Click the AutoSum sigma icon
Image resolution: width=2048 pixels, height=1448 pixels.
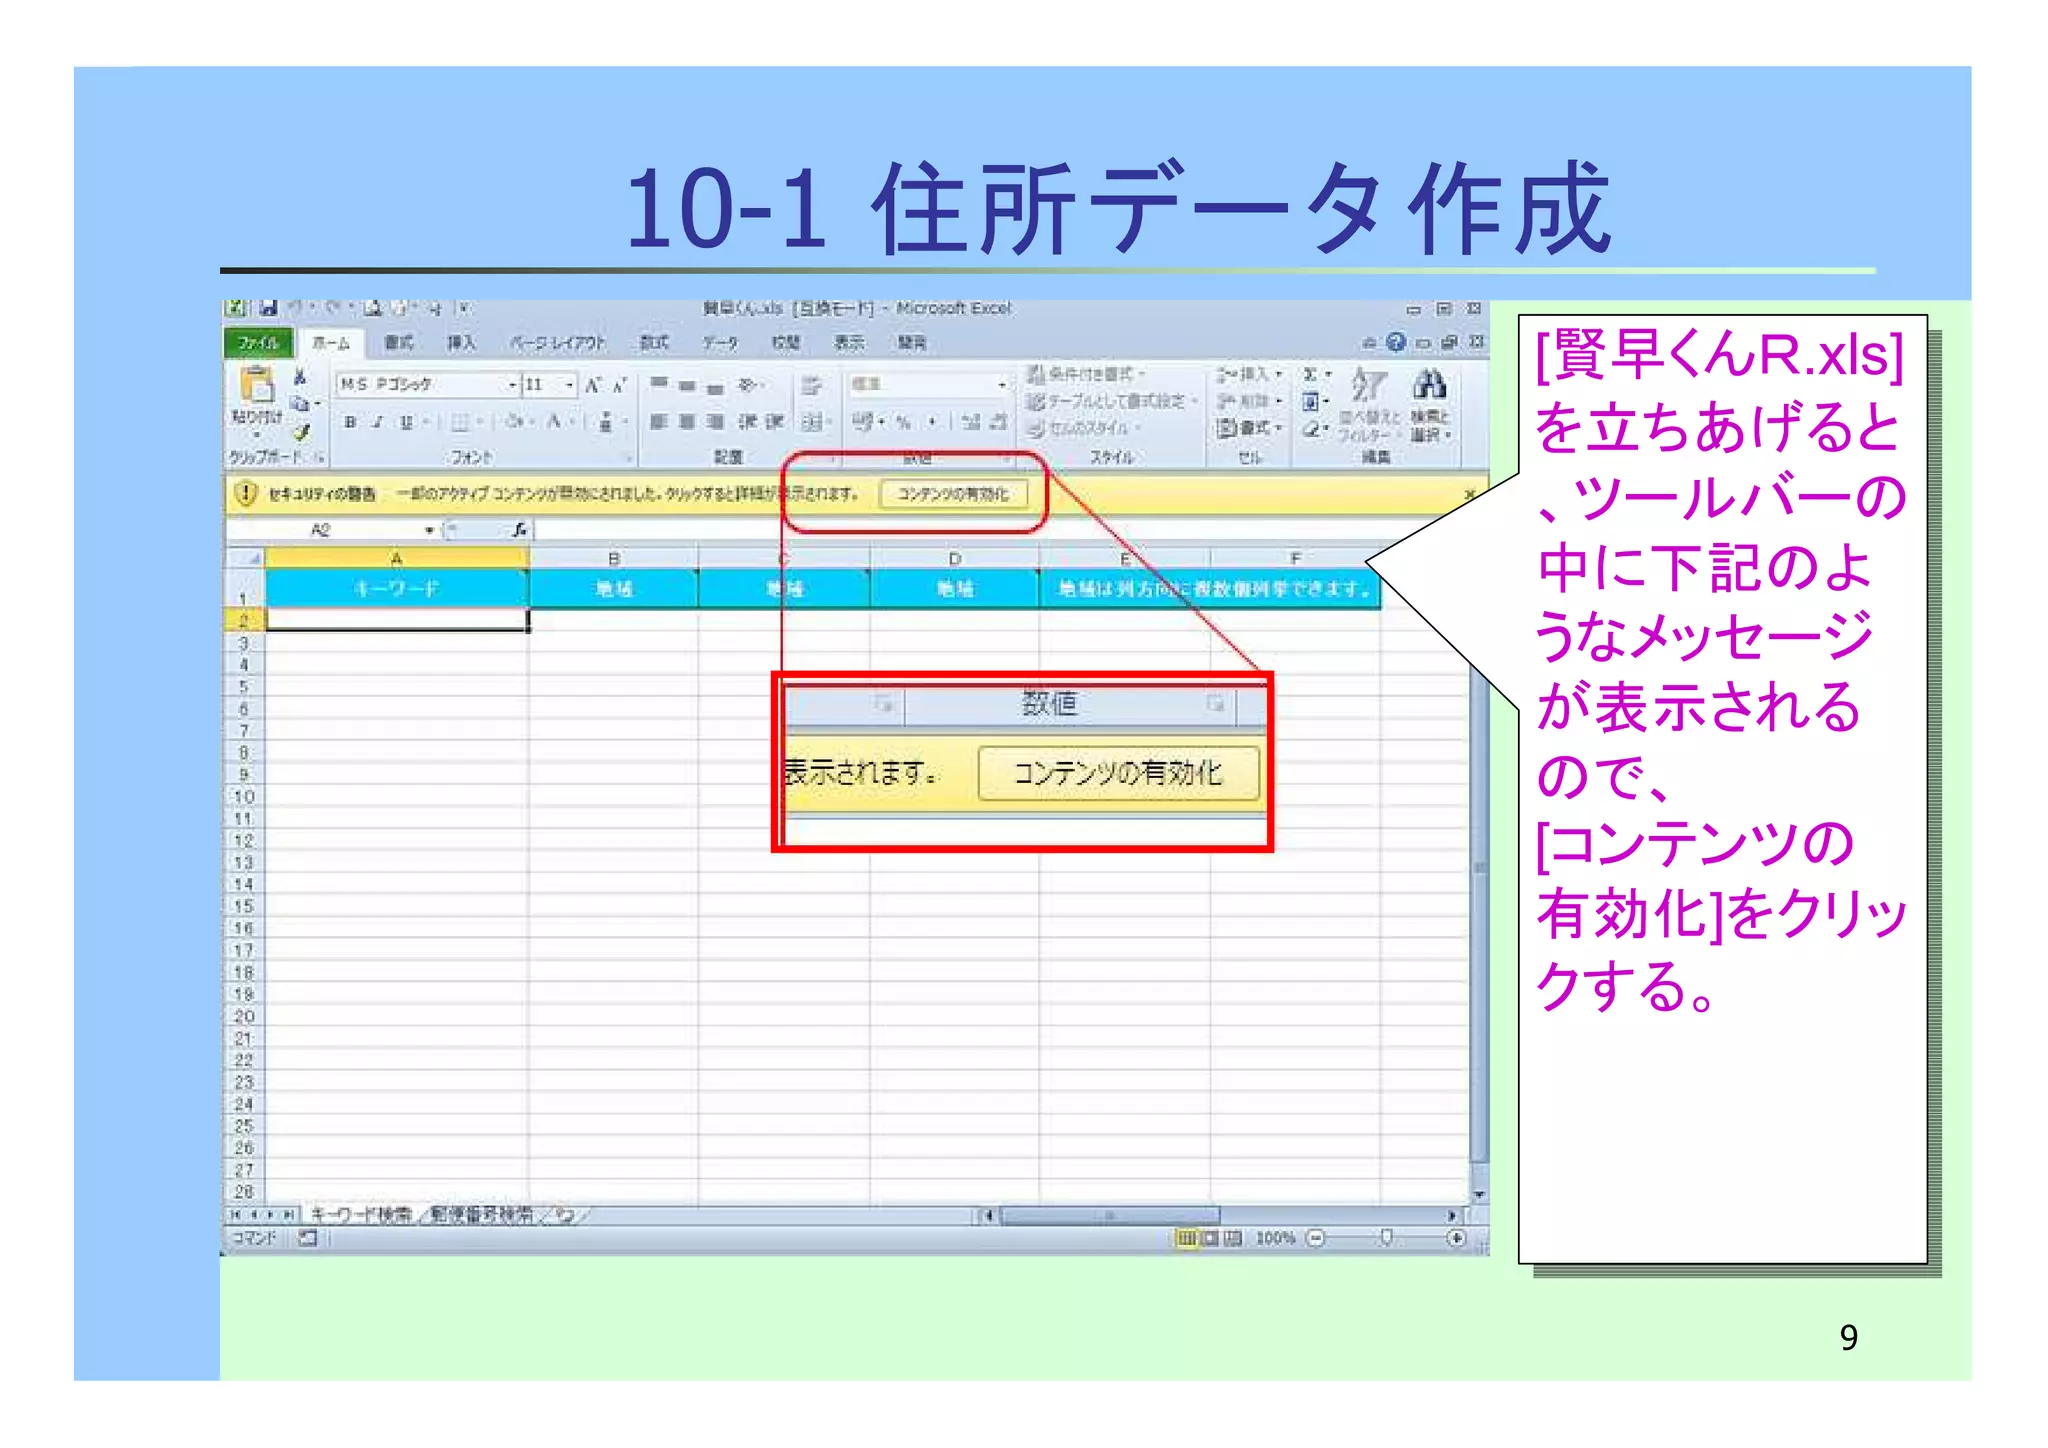coord(1309,374)
